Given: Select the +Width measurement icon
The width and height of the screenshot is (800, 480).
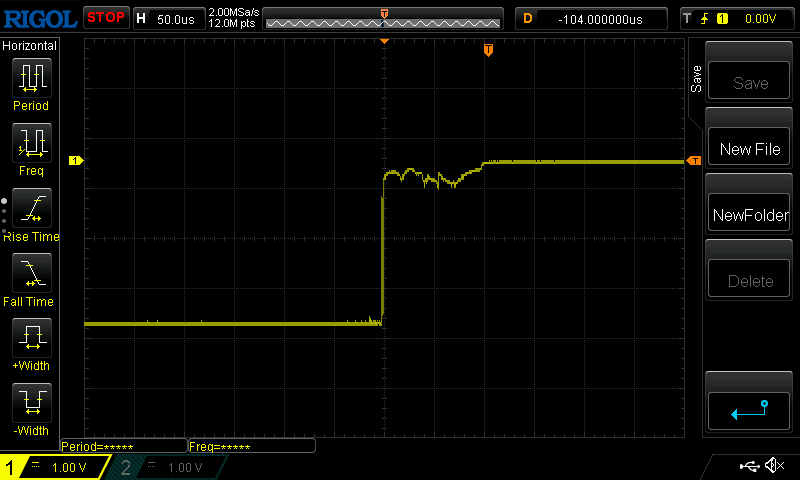Looking at the screenshot, I should [x=30, y=345].
